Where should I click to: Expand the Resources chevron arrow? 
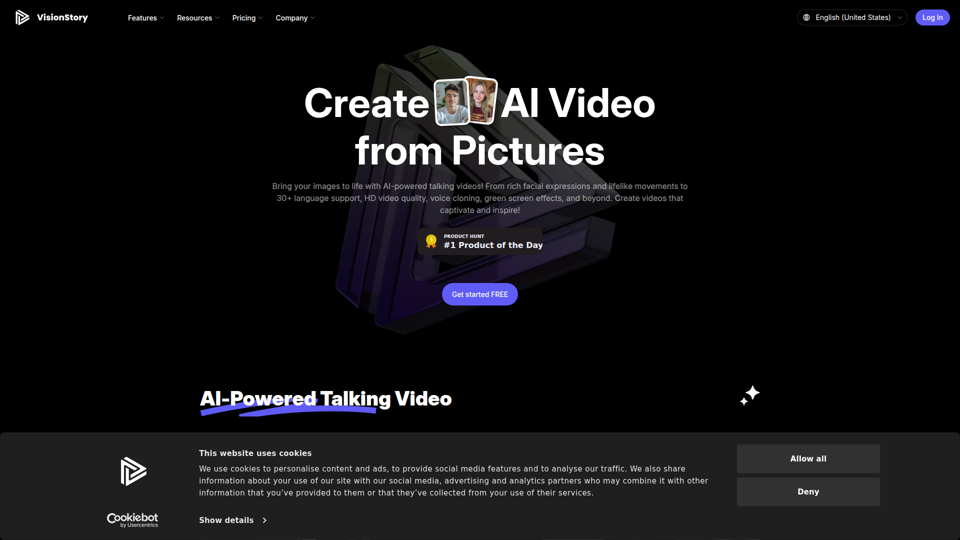pos(217,18)
